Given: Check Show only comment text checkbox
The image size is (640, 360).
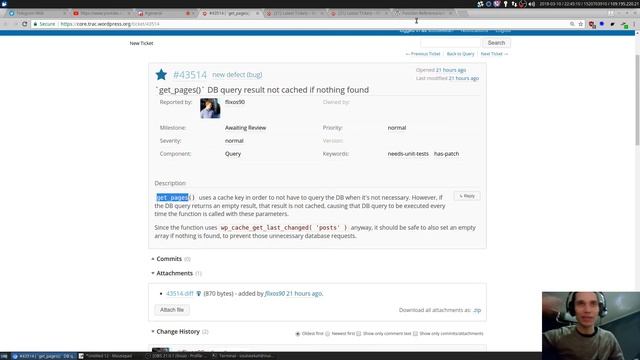Looking at the screenshot, I should pyautogui.click(x=358, y=334).
